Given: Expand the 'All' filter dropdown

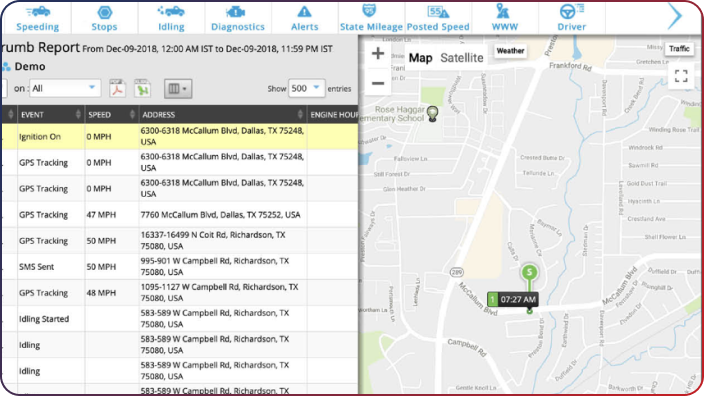Looking at the screenshot, I should pyautogui.click(x=65, y=88).
